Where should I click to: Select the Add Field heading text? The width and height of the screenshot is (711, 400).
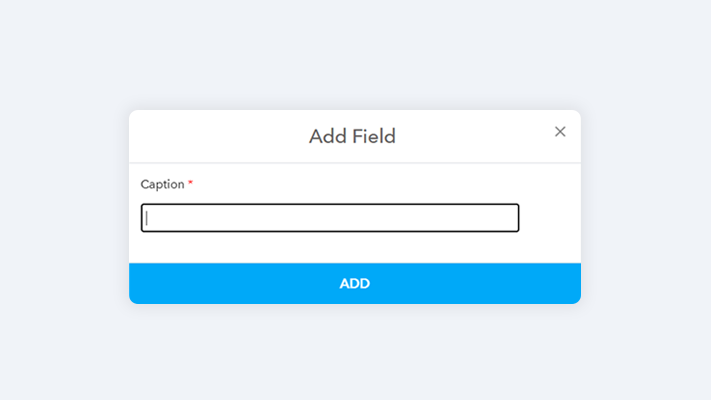352,136
